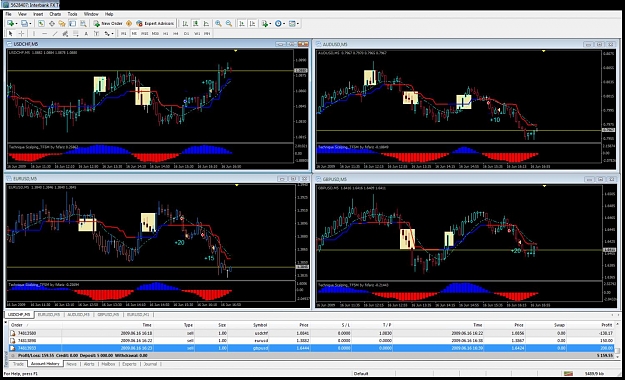Image resolution: width=625 pixels, height=380 pixels.
Task: Open the Market Watch window icon
Action: [41, 24]
